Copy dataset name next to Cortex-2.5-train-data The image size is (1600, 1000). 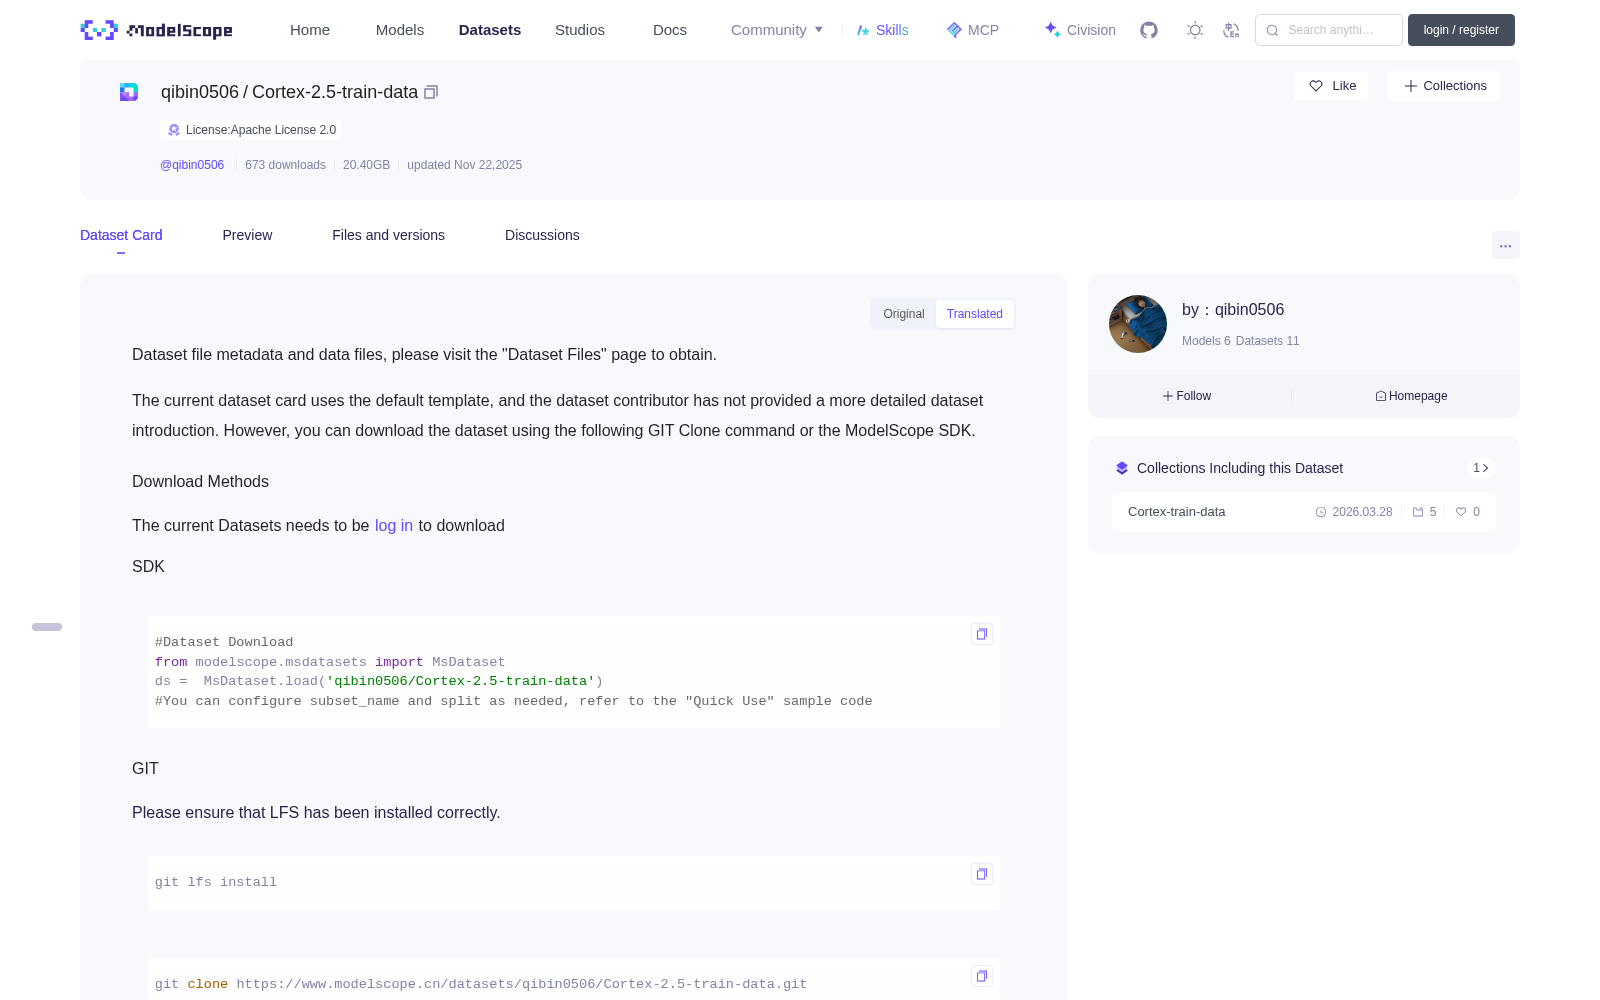click(431, 92)
